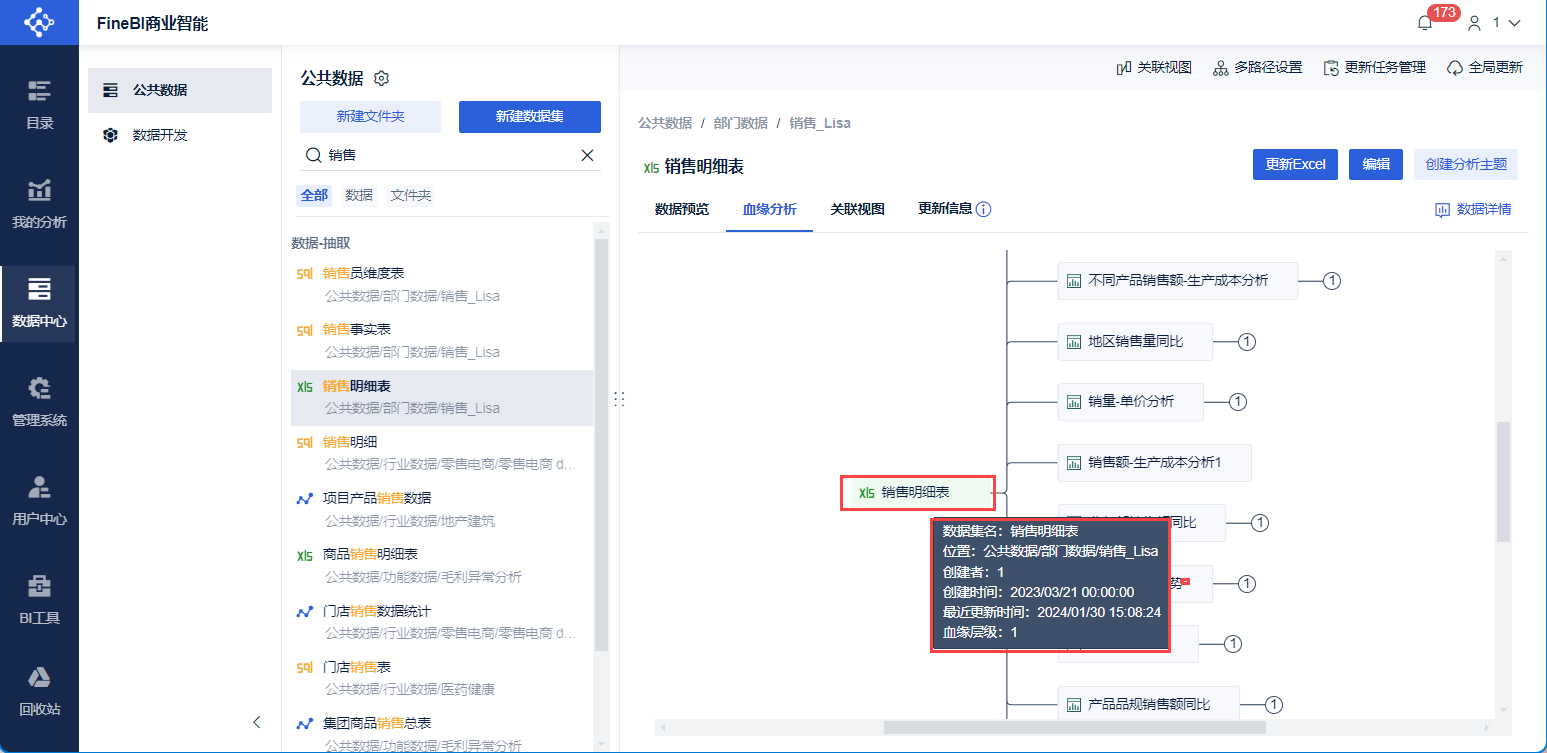Click 公共数据 breadcrumb link

point(665,123)
